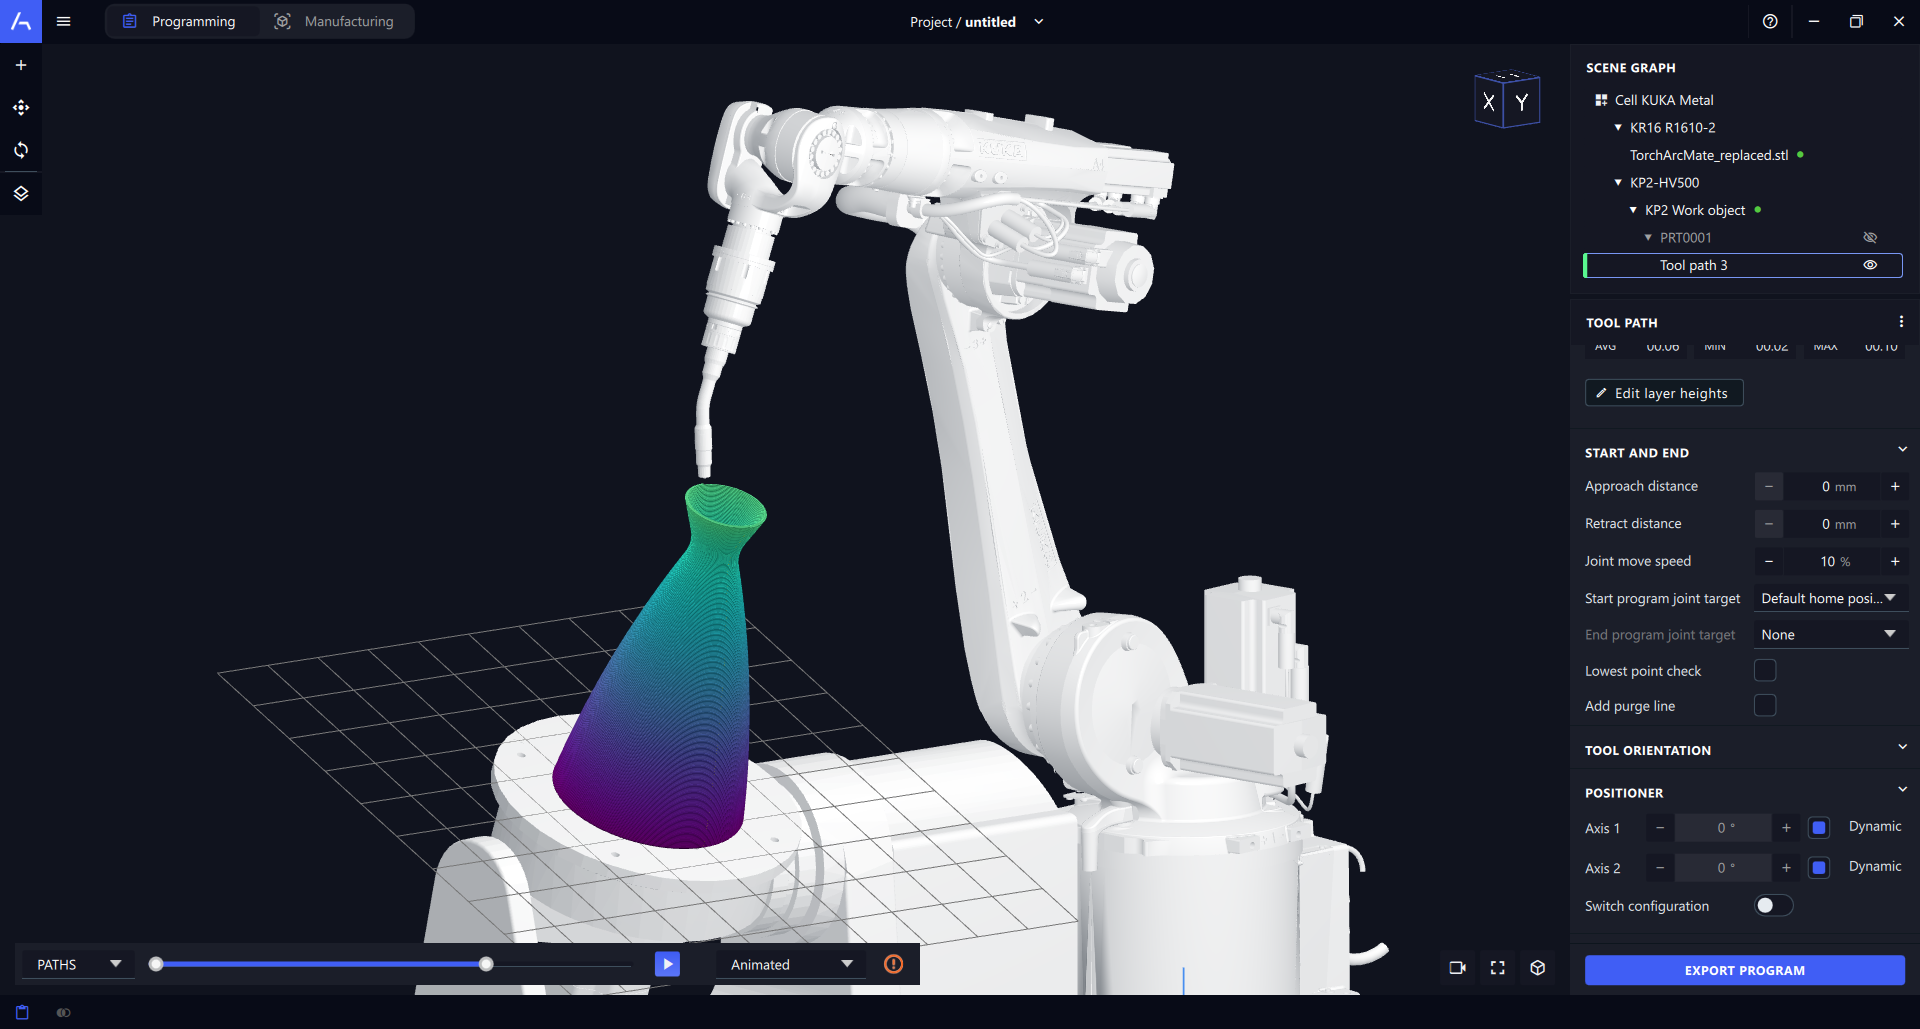
Task: Select the rotate tool icon
Action: point(21,150)
